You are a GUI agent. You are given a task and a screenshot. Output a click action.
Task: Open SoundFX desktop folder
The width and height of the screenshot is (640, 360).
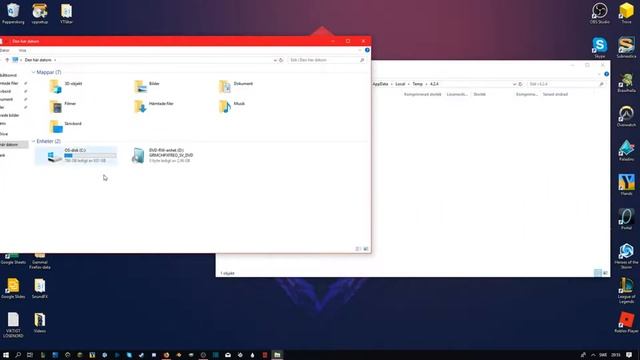coord(40,288)
